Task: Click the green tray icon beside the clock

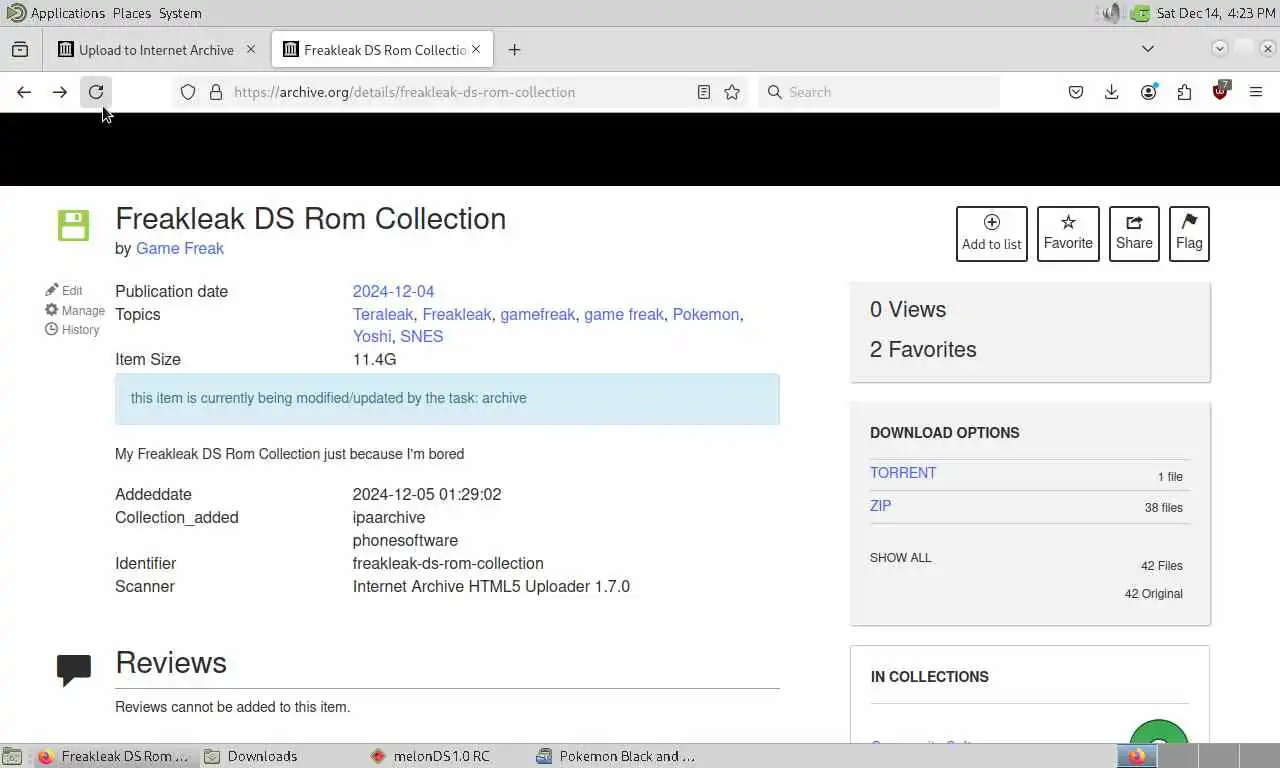Action: tap(1140, 13)
